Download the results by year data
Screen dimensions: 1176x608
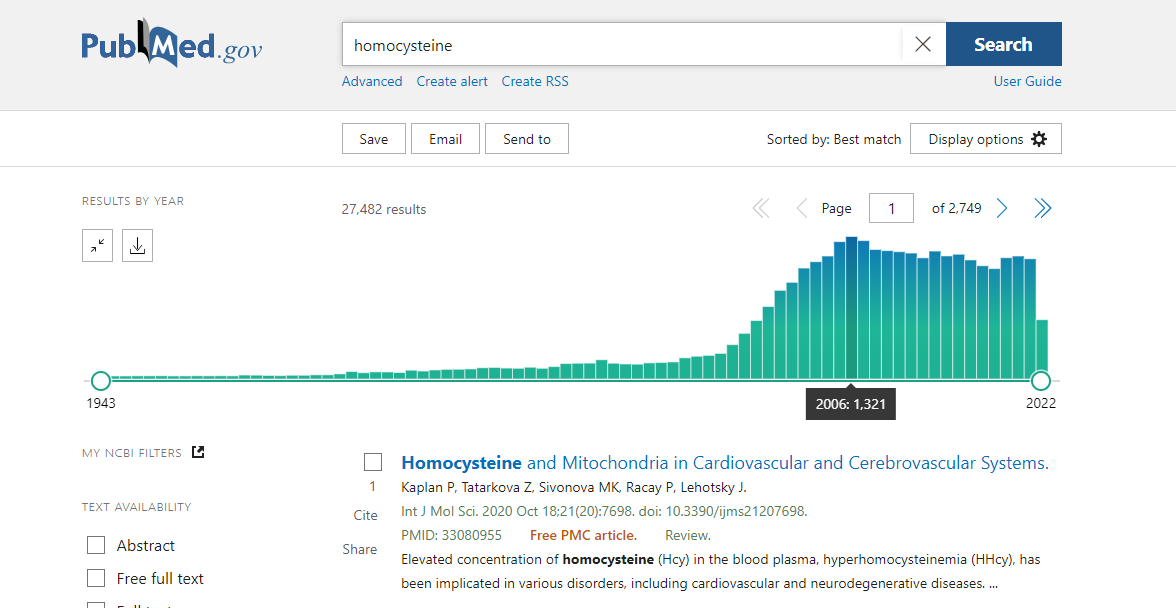click(138, 245)
